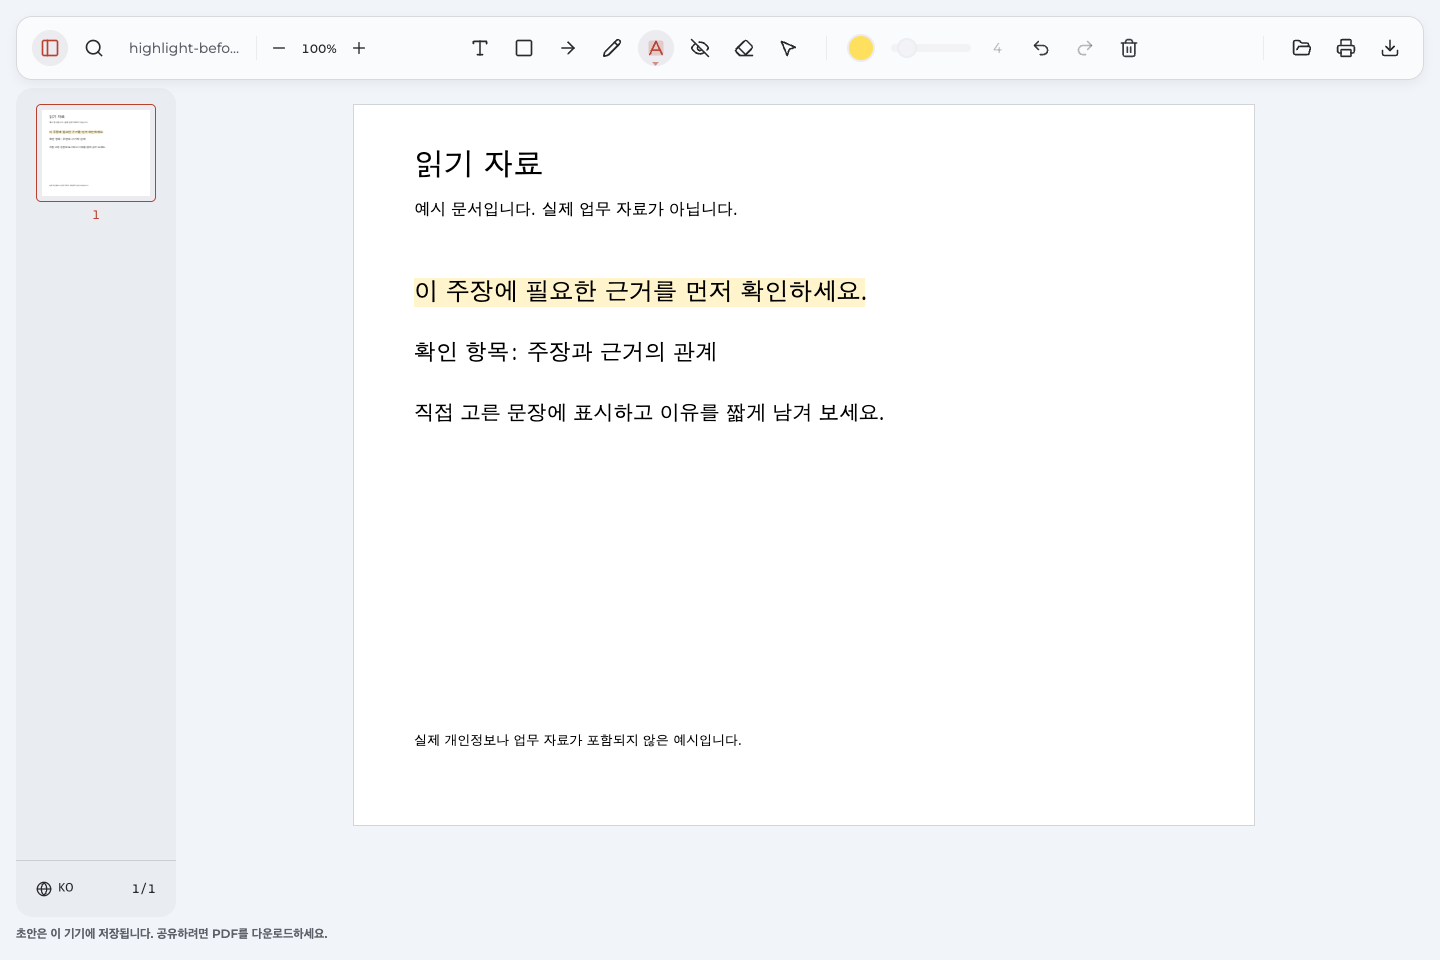The height and width of the screenshot is (960, 1440).
Task: Toggle the text Highlight tool
Action: [656, 48]
